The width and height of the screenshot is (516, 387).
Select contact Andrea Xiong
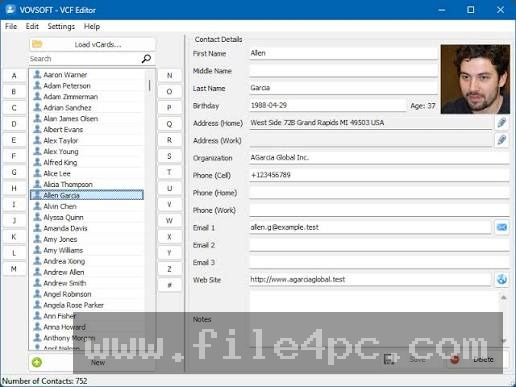tap(87, 261)
